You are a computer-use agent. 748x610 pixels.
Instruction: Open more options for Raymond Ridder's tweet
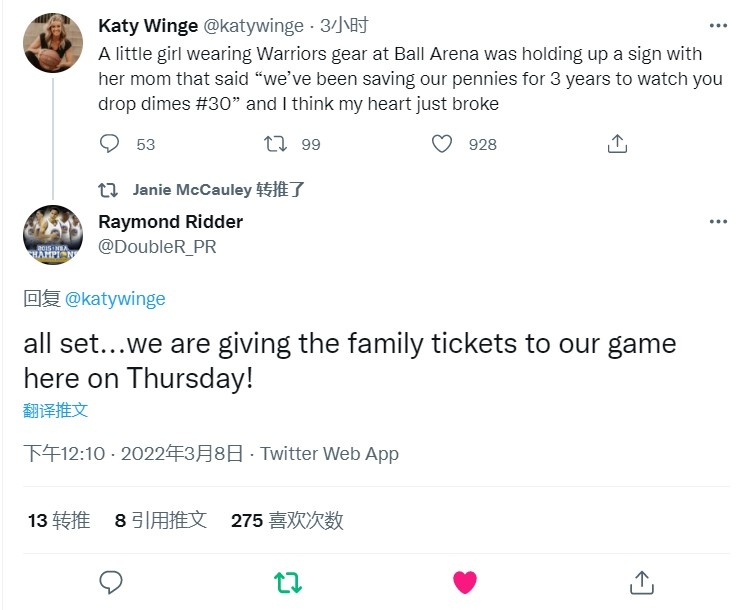pyautogui.click(x=718, y=221)
